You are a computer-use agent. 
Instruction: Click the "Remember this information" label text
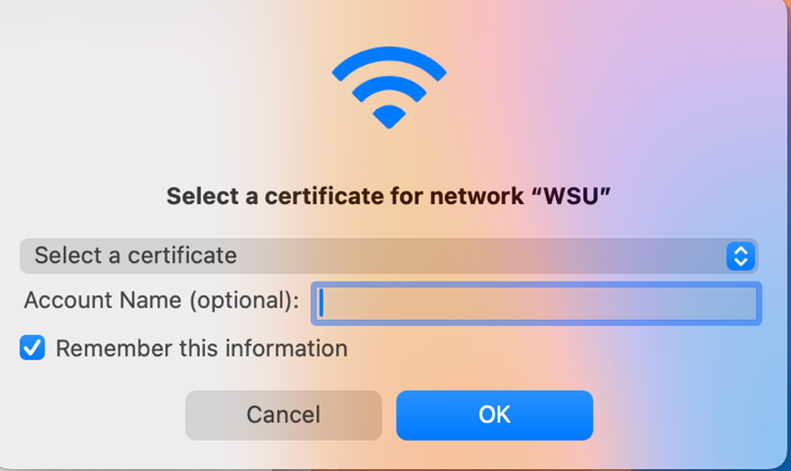pos(201,349)
